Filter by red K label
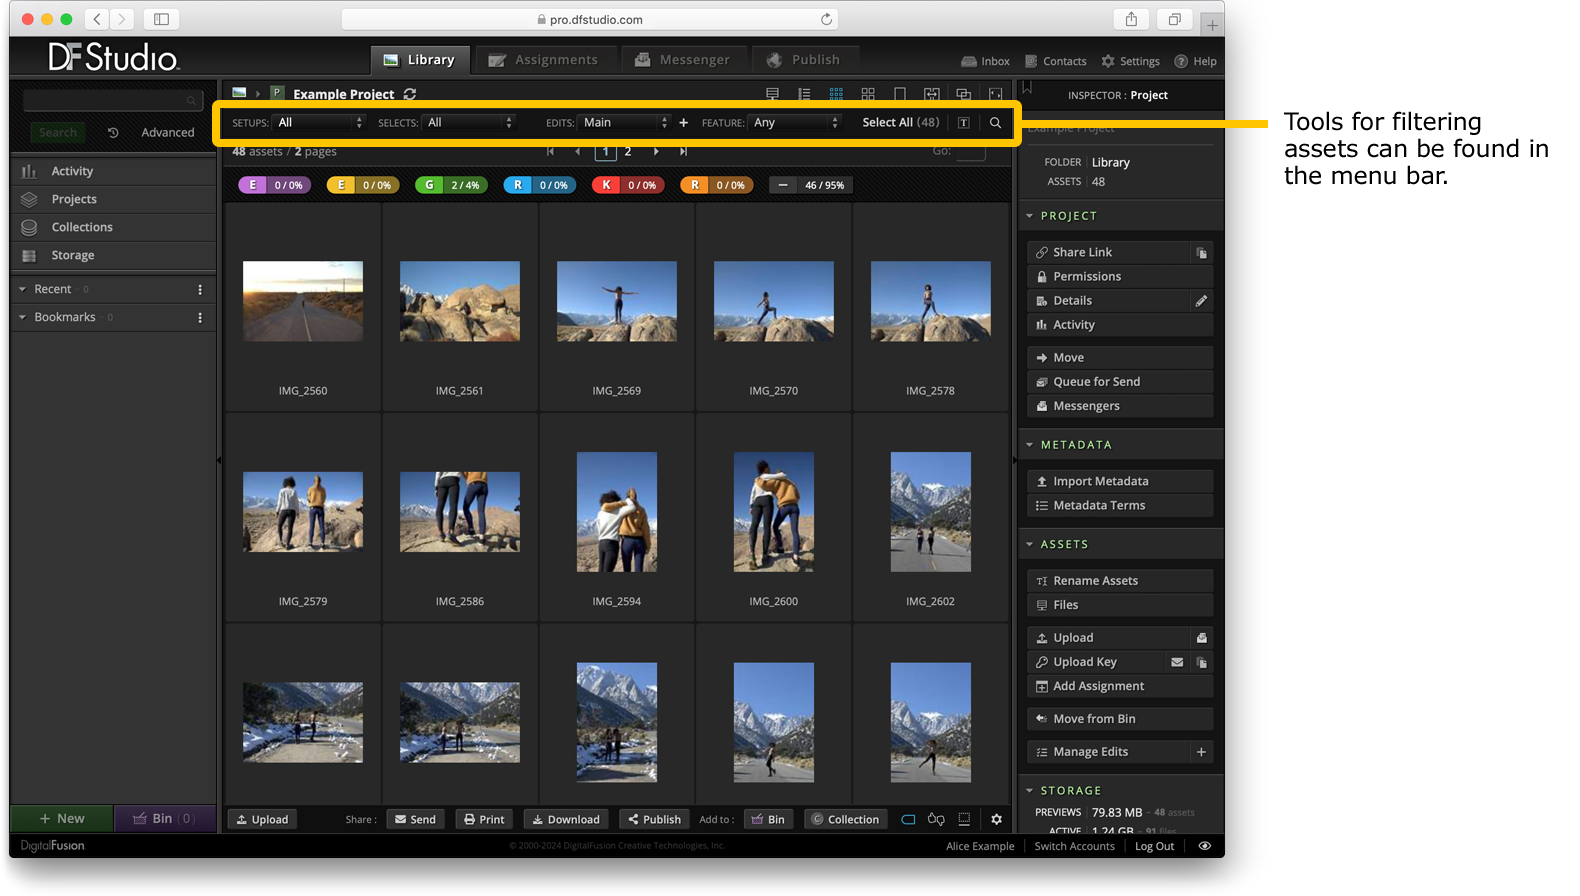 pyautogui.click(x=628, y=185)
